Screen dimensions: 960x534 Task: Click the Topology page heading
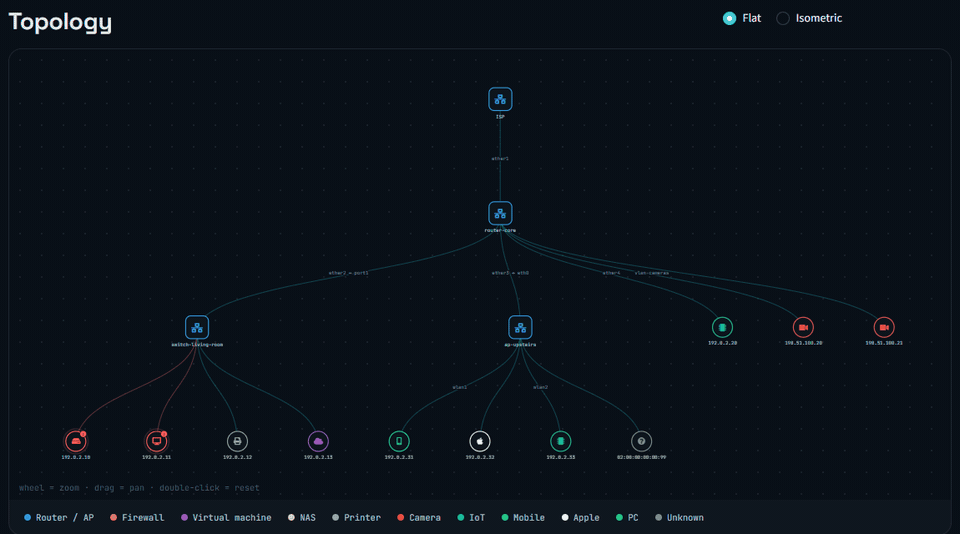click(60, 22)
